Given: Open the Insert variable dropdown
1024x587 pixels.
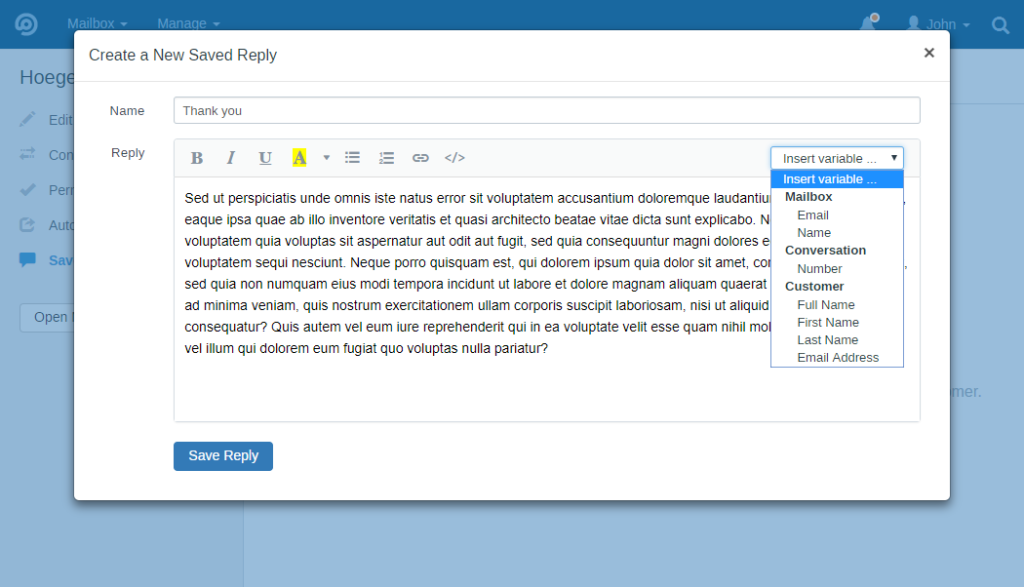Looking at the screenshot, I should point(836,157).
